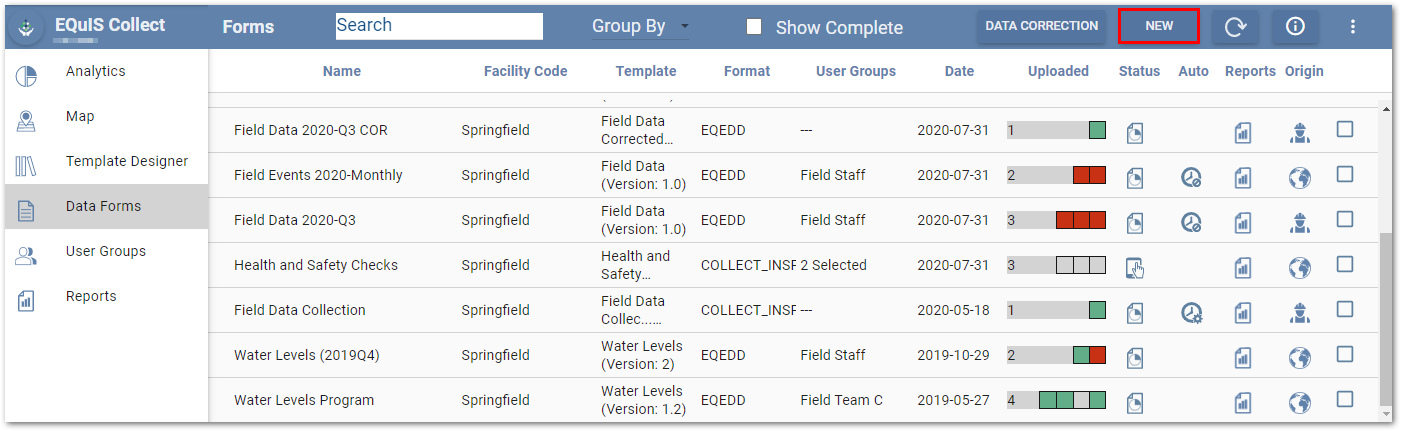1401x431 pixels.
Task: Click the '2 Selected' user groups cell
Action: (x=833, y=265)
